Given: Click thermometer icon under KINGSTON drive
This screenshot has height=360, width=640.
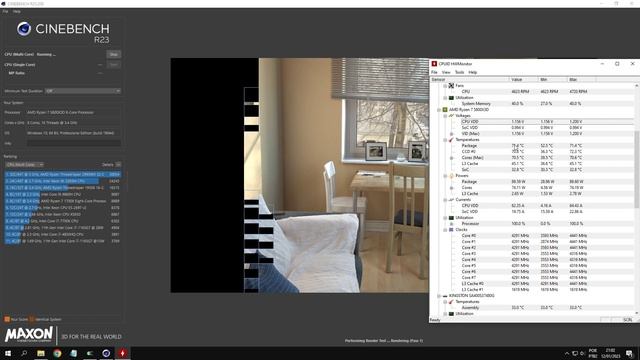Looking at the screenshot, I should [451, 302].
